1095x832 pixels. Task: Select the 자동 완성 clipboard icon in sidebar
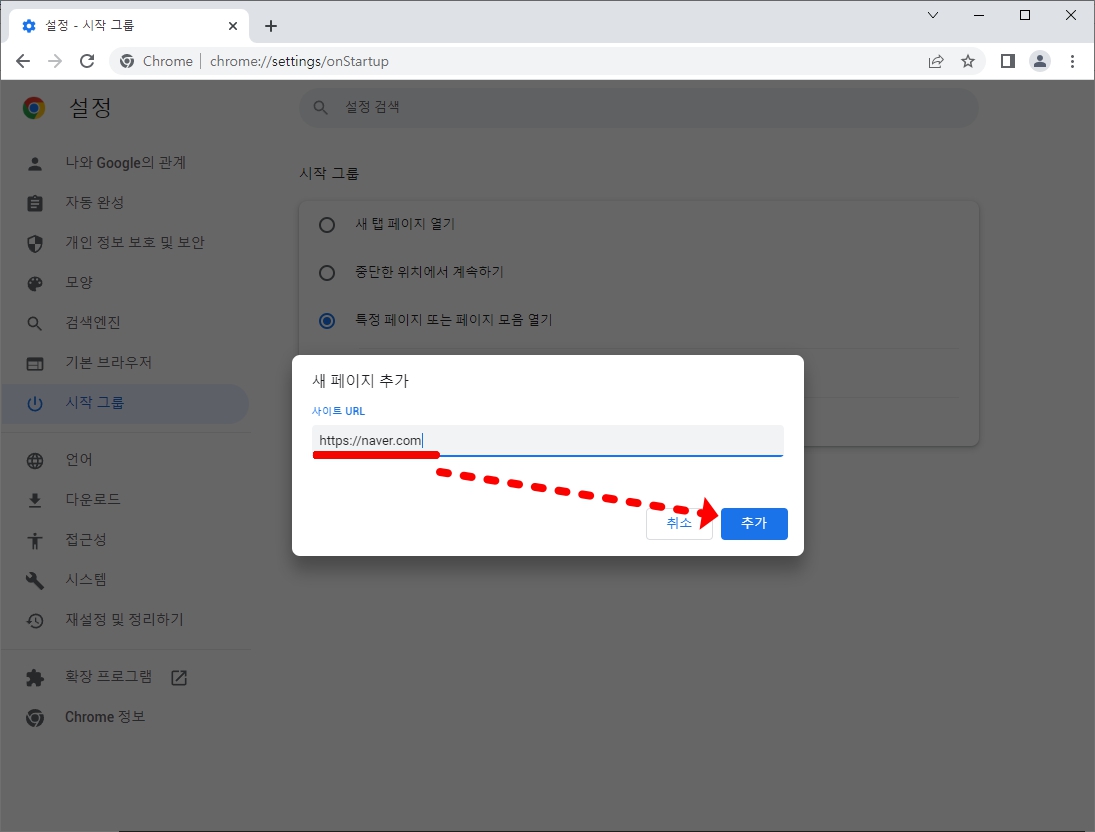pyautogui.click(x=36, y=202)
